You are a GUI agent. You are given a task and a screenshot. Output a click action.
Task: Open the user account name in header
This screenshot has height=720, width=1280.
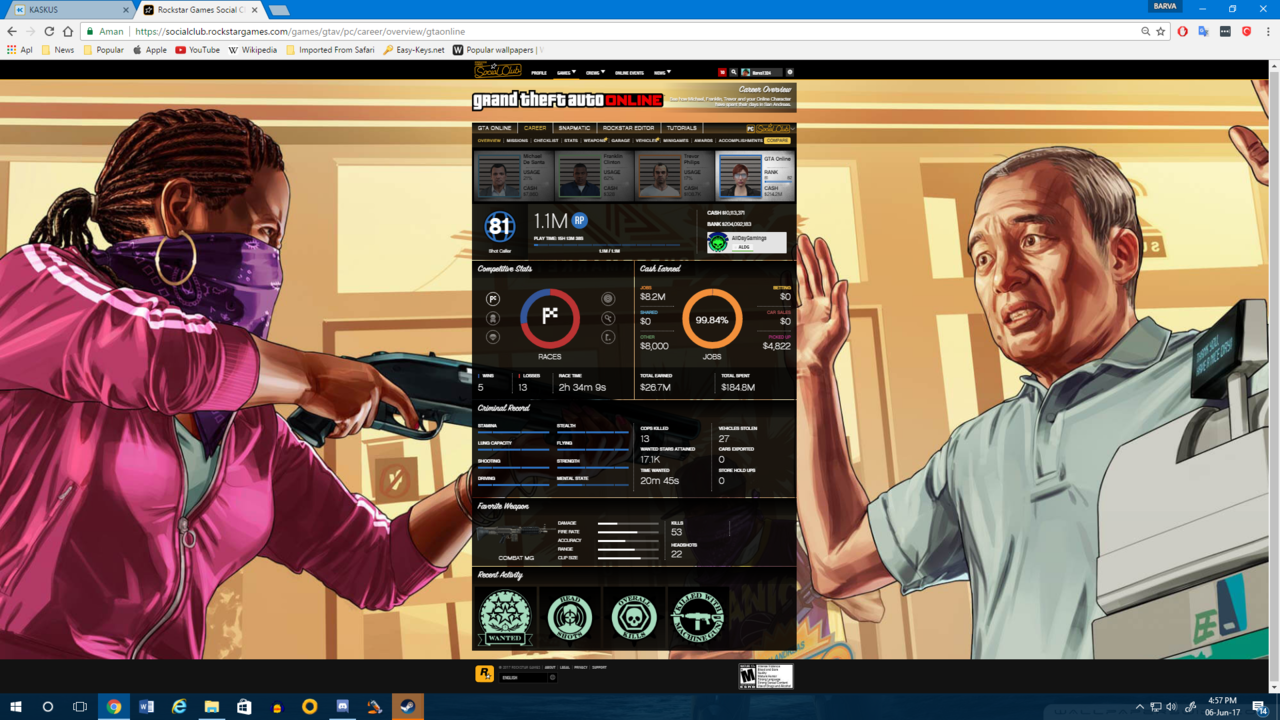tap(761, 73)
